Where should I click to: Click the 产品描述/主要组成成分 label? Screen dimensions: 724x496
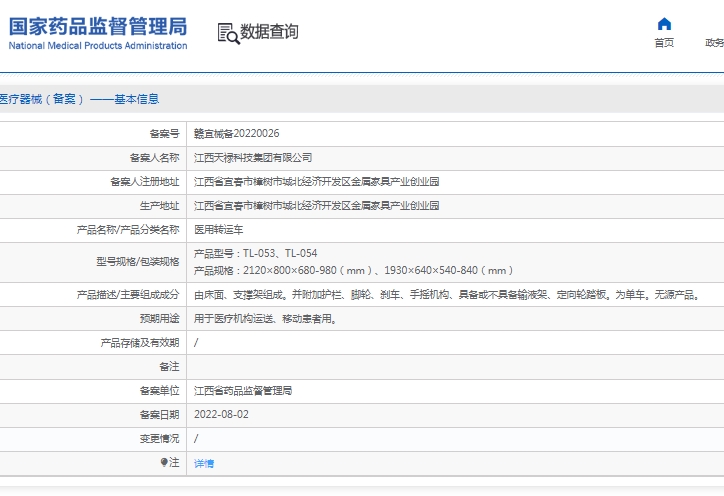128,295
